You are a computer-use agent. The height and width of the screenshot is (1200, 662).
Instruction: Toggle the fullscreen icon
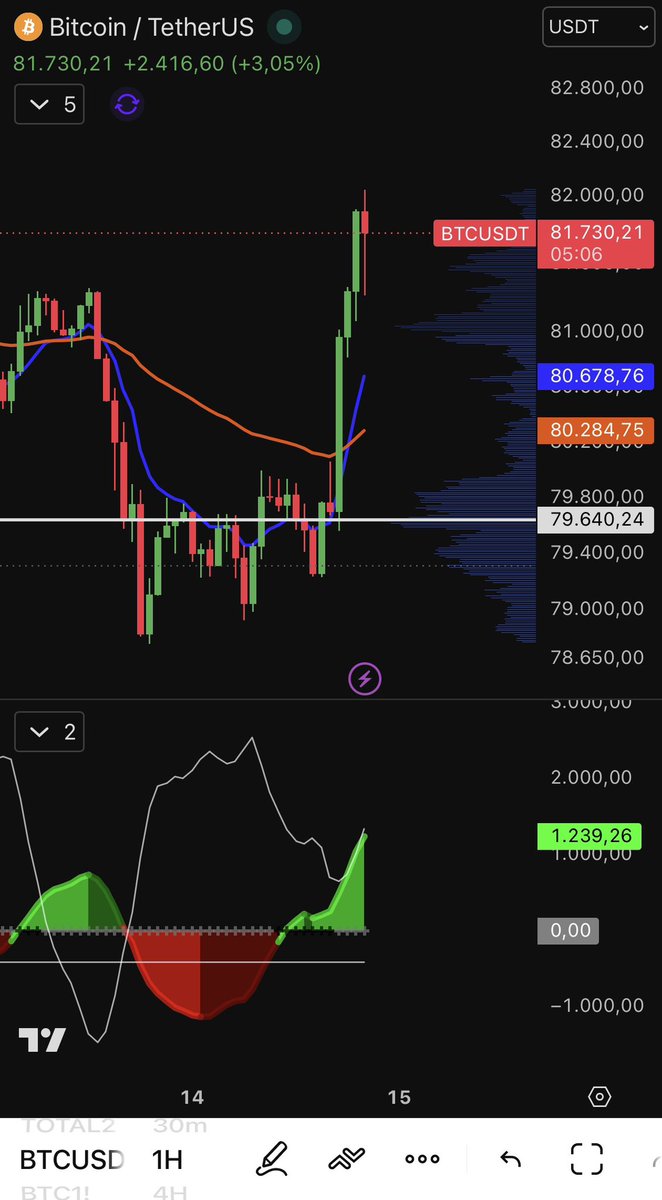point(586,1160)
